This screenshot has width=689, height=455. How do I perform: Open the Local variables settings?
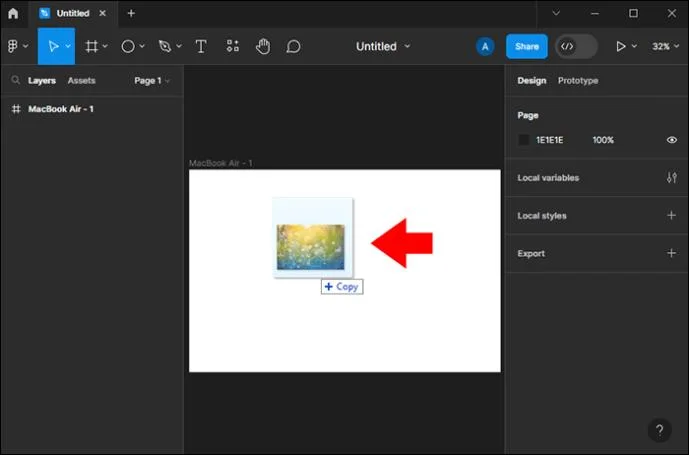[x=671, y=178]
